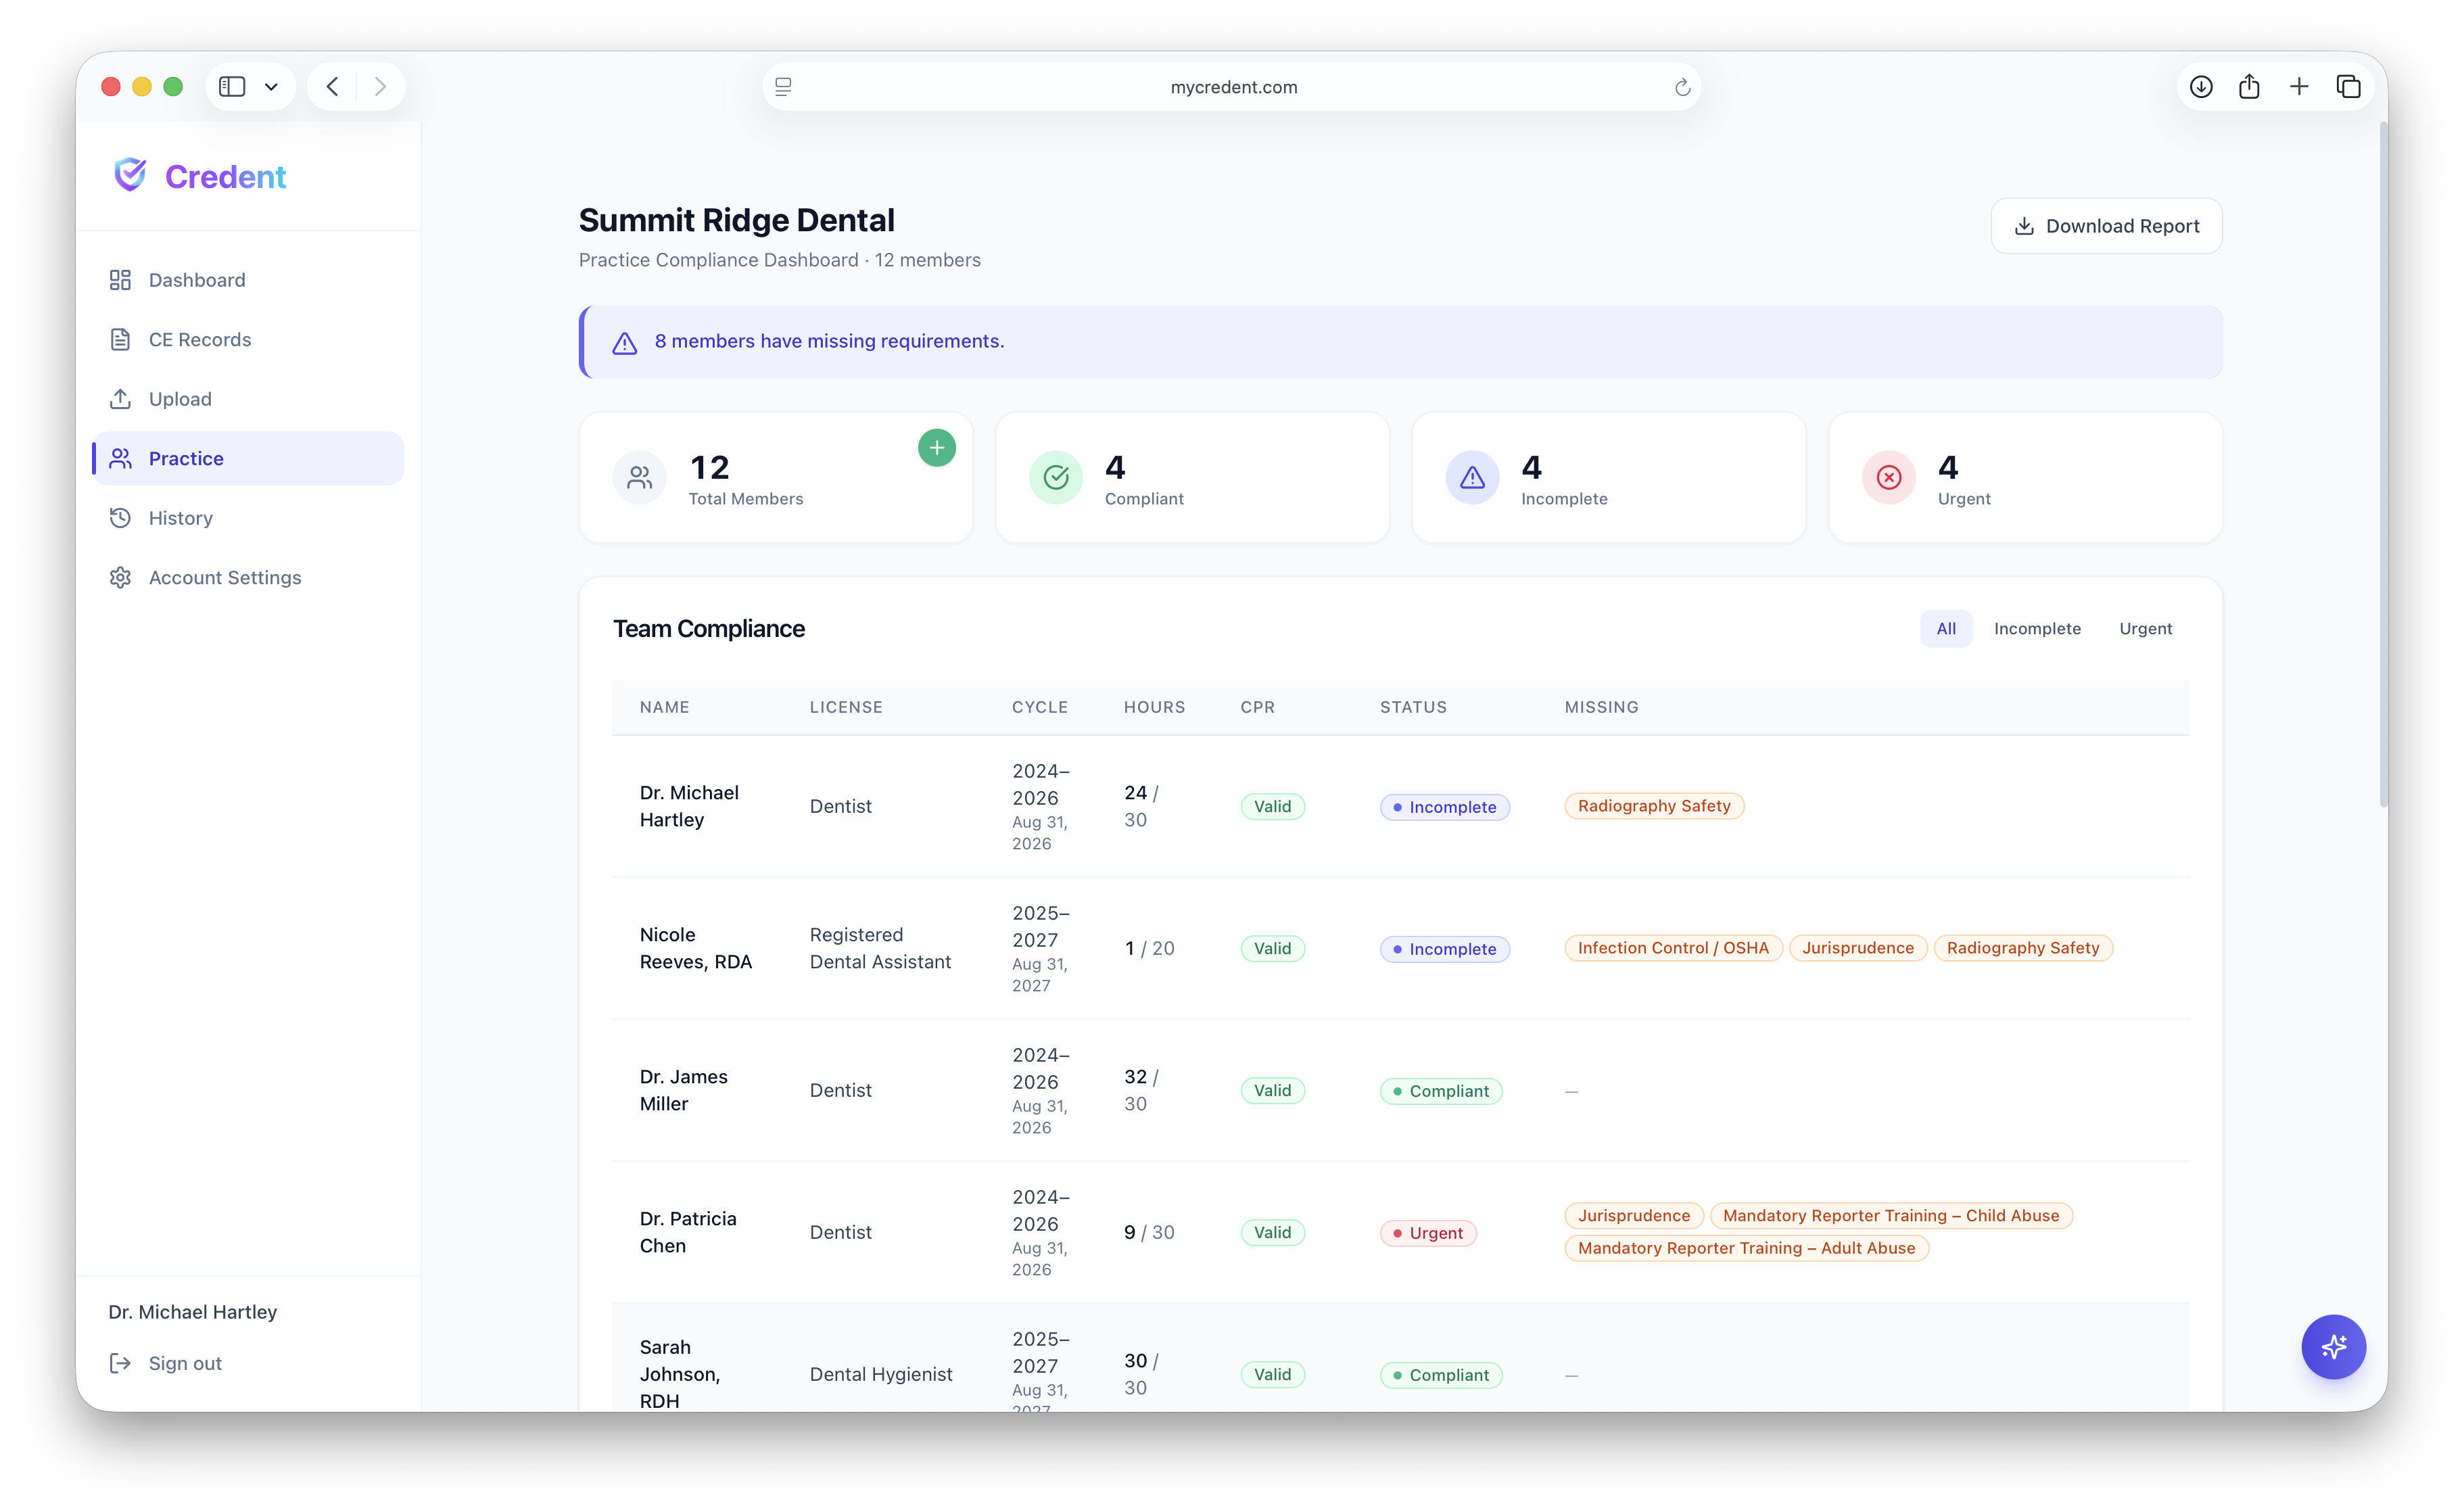Viewport: 2464px width, 1512px height.
Task: Open the sidebar chevron dropdown
Action: tap(271, 86)
